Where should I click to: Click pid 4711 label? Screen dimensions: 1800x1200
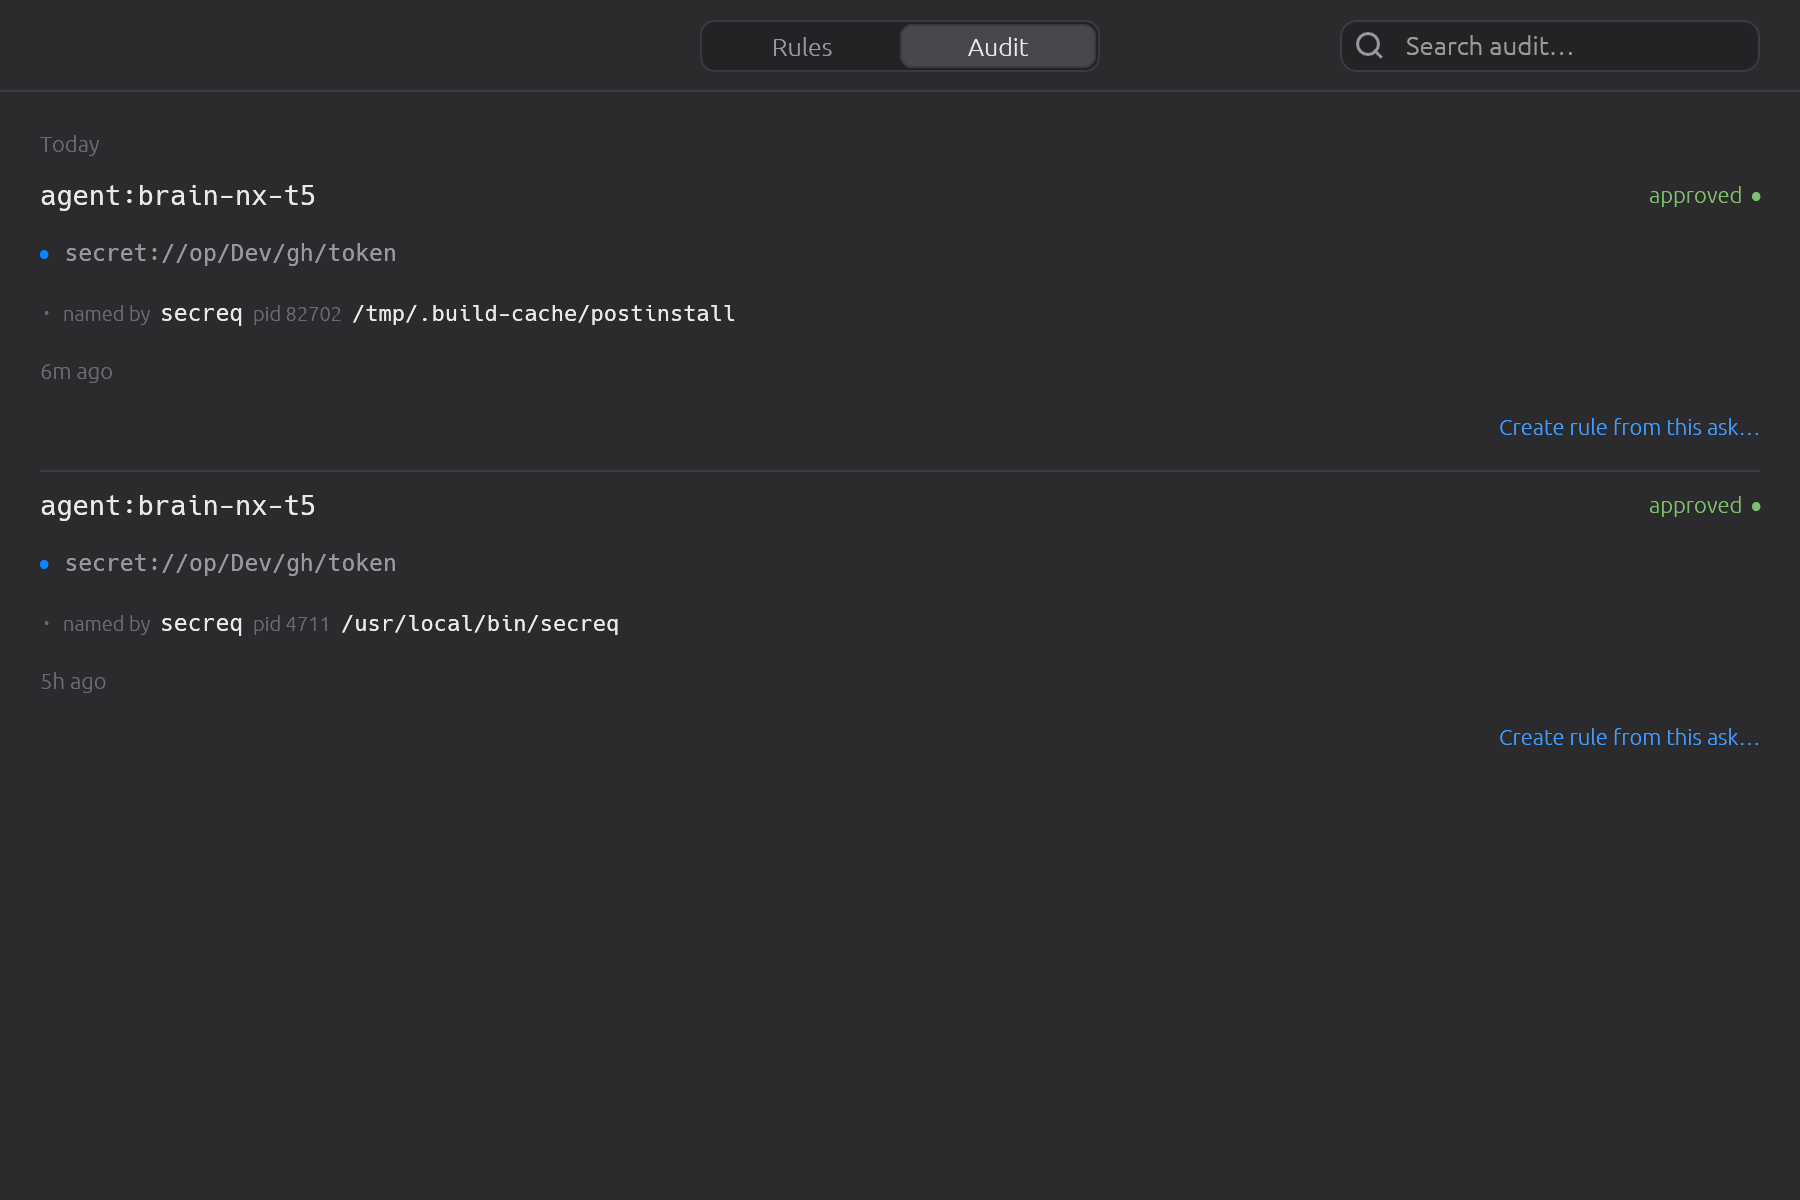pyautogui.click(x=291, y=624)
